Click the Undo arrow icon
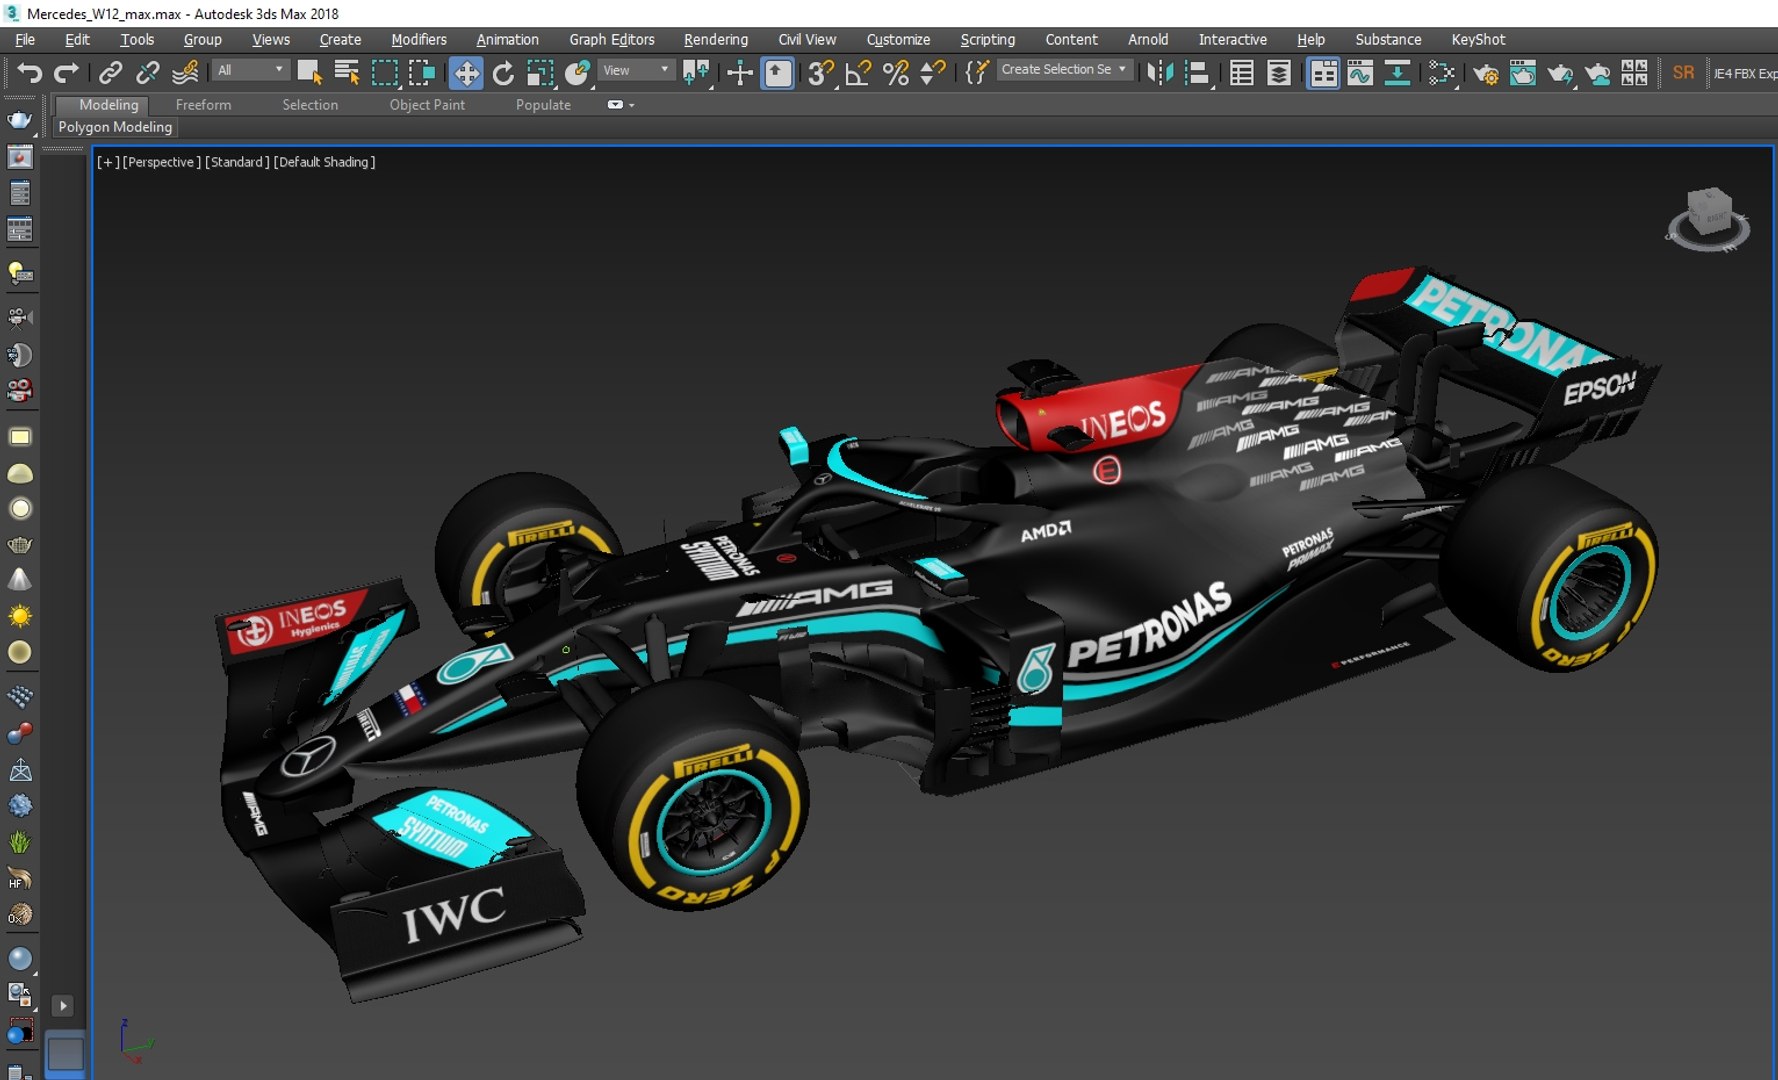Viewport: 1778px width, 1080px height. 29,73
